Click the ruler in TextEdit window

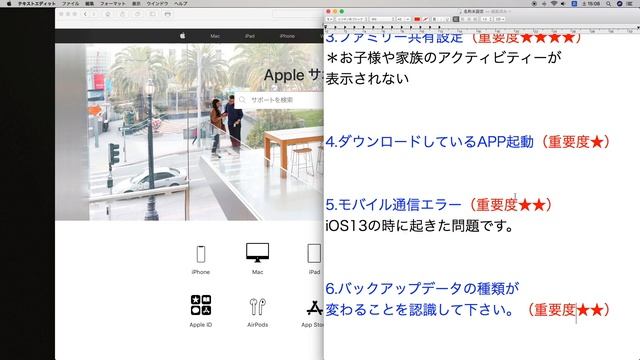482,28
